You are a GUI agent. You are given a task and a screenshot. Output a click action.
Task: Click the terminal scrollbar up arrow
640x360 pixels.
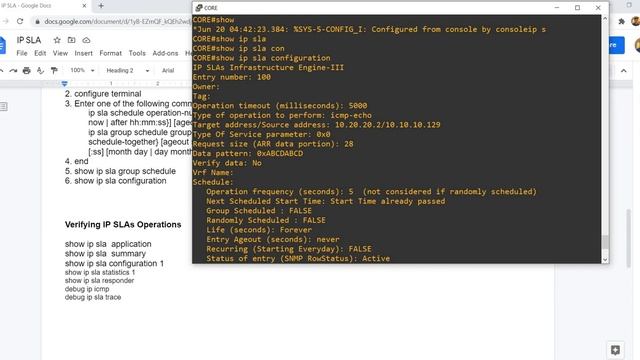point(605,19)
